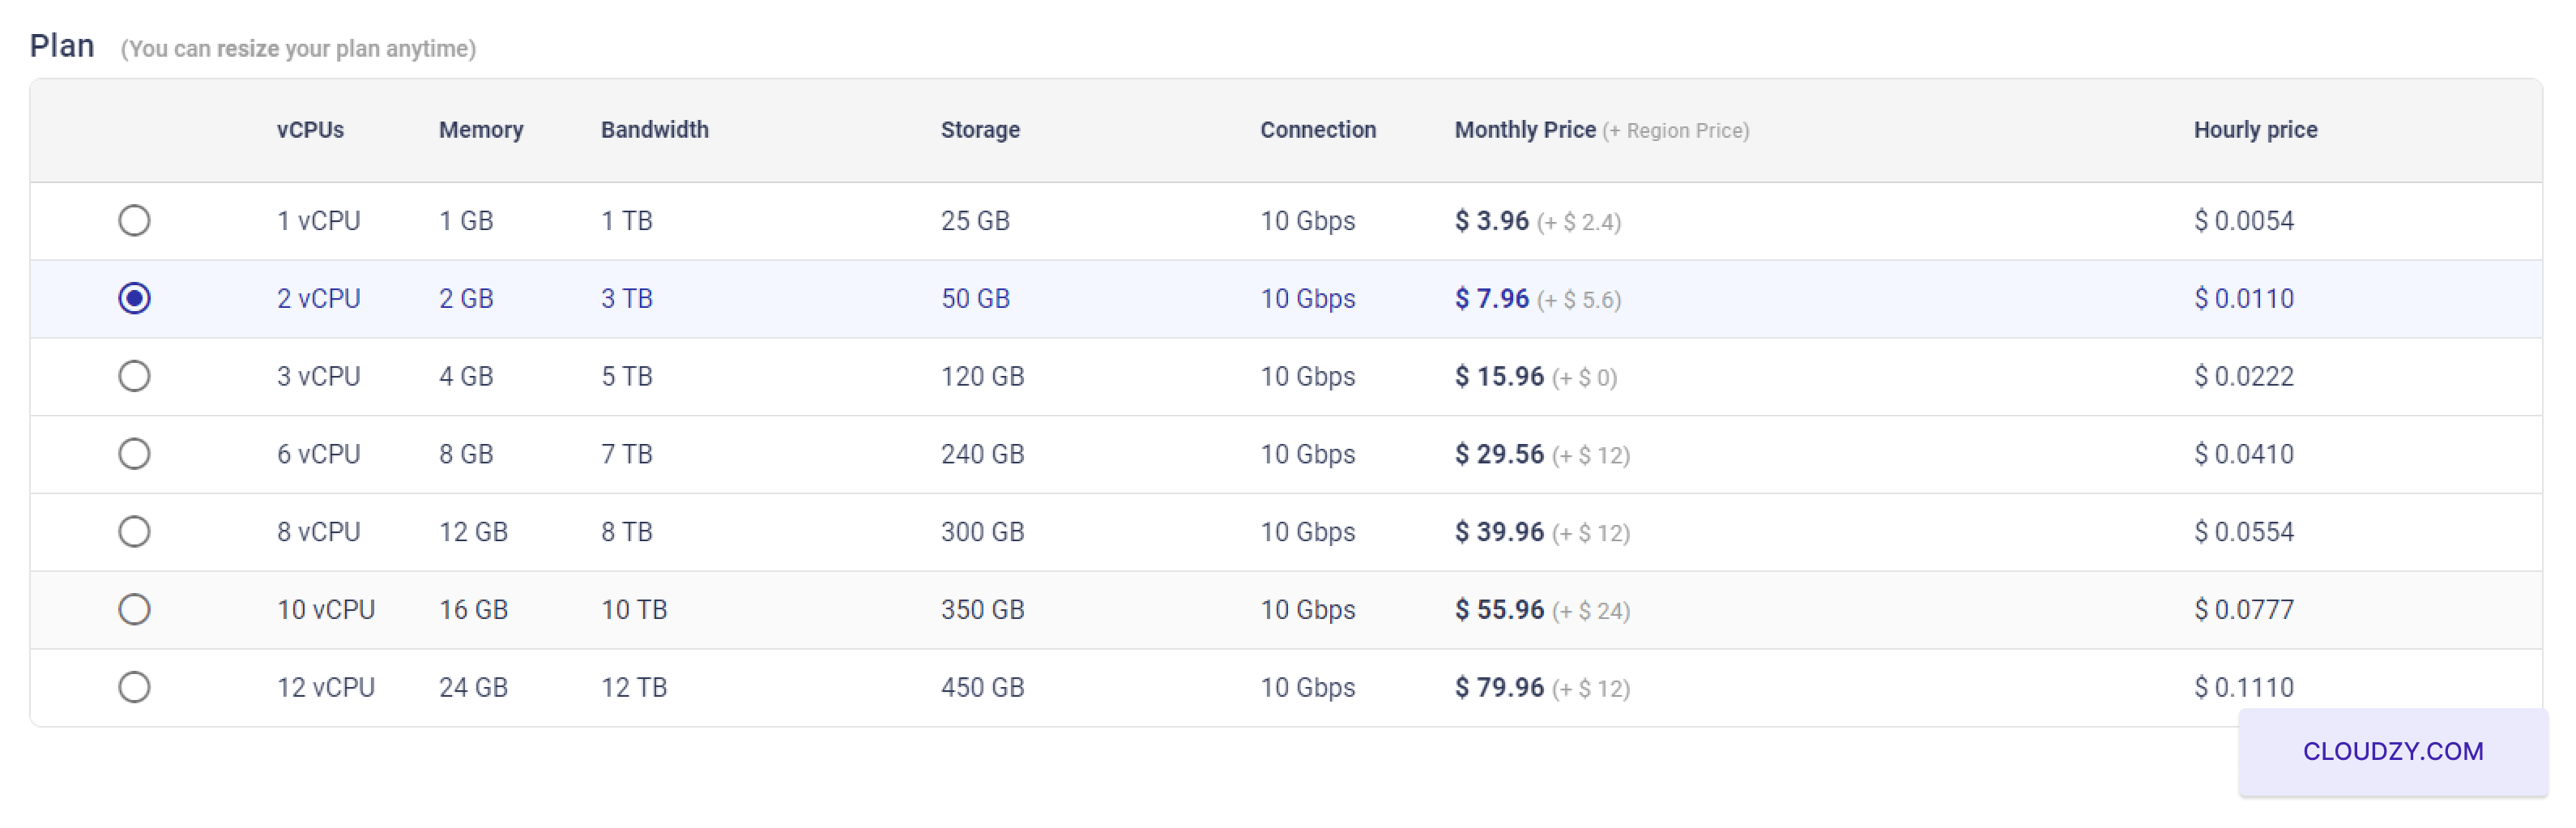Click the 50 GB storage cell
The image size is (2576, 828).
975,298
